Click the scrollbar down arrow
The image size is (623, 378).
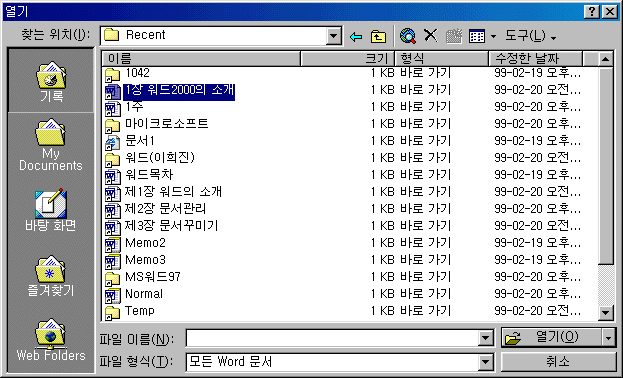(605, 313)
